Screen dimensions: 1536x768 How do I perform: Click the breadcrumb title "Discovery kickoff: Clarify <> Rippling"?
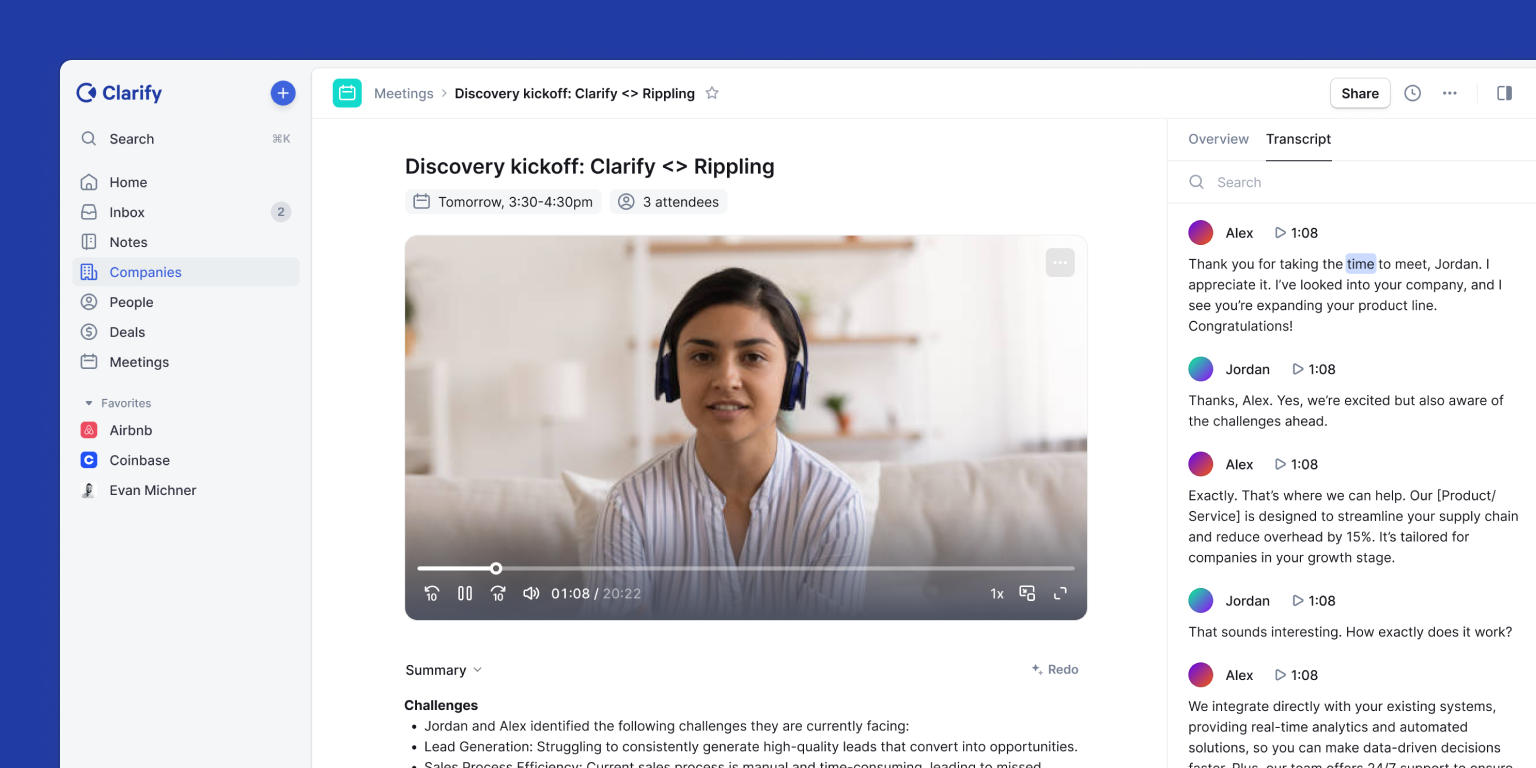point(575,93)
